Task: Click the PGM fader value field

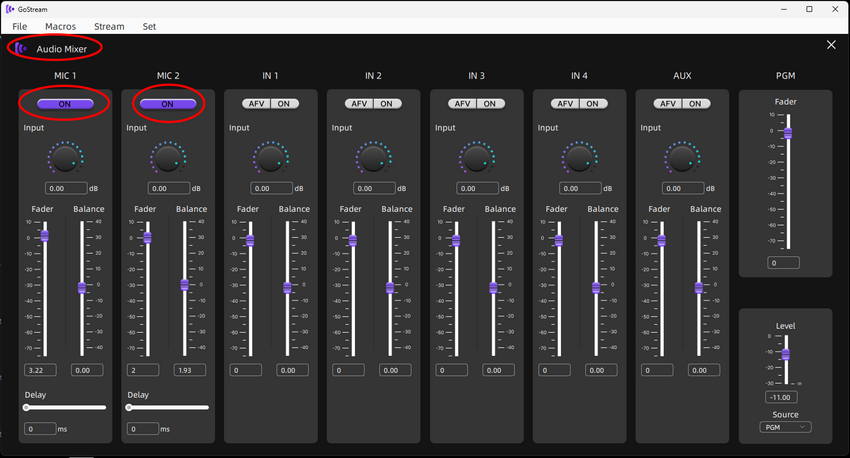Action: [x=783, y=263]
